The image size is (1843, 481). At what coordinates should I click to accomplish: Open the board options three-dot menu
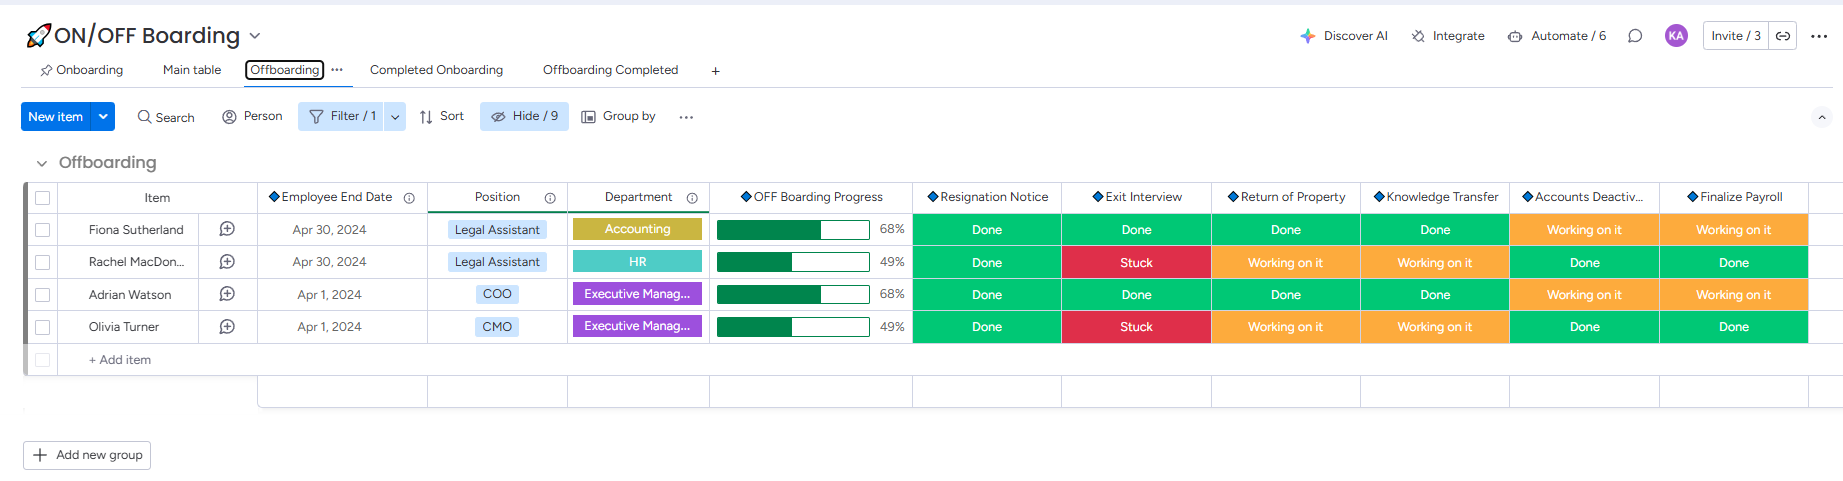1819,36
